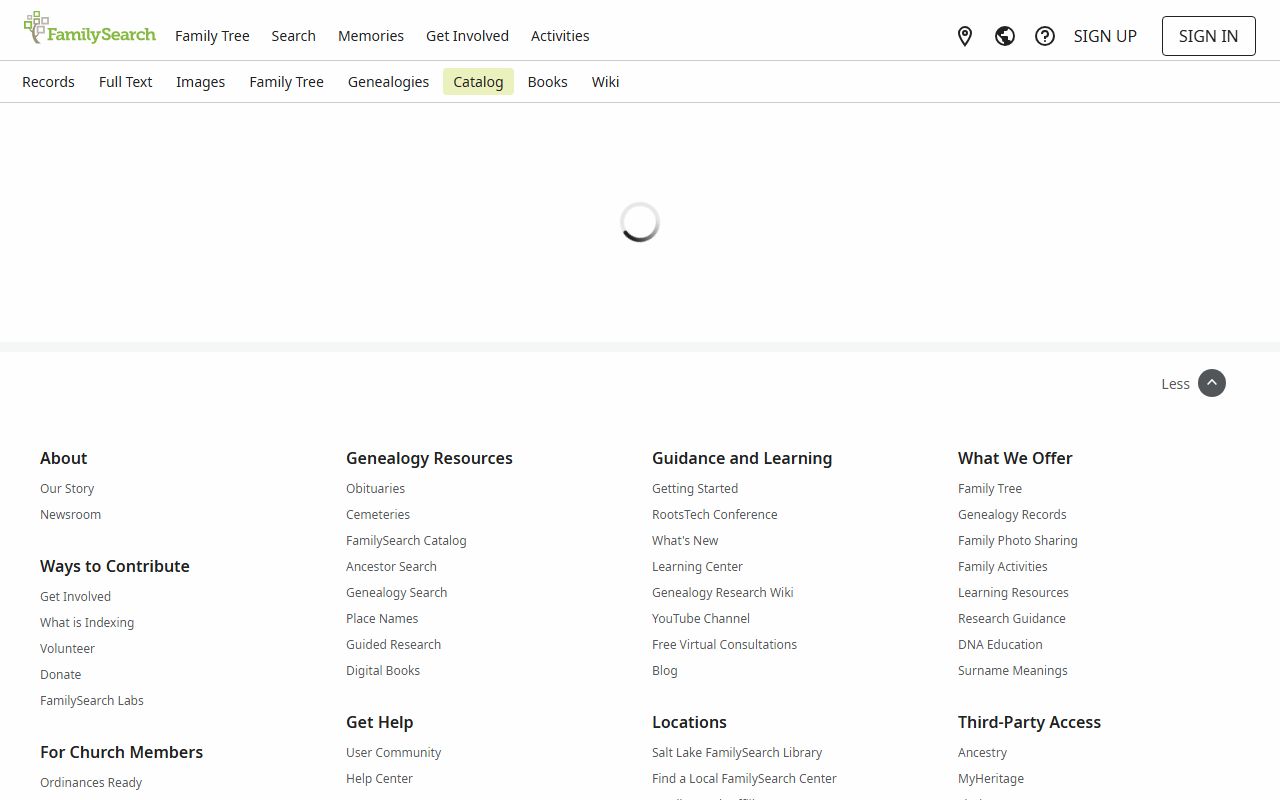The height and width of the screenshot is (800, 1280).
Task: Switch to the Genealogies tab
Action: click(x=388, y=82)
